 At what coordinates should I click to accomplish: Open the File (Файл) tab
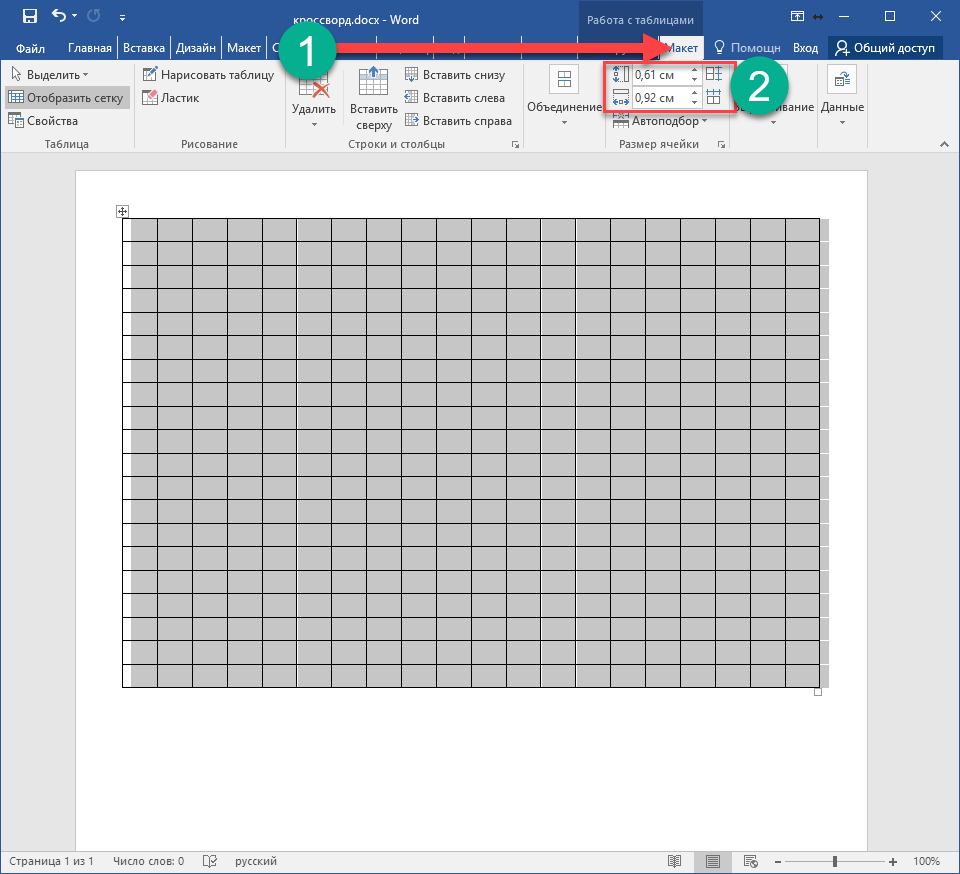coord(30,48)
